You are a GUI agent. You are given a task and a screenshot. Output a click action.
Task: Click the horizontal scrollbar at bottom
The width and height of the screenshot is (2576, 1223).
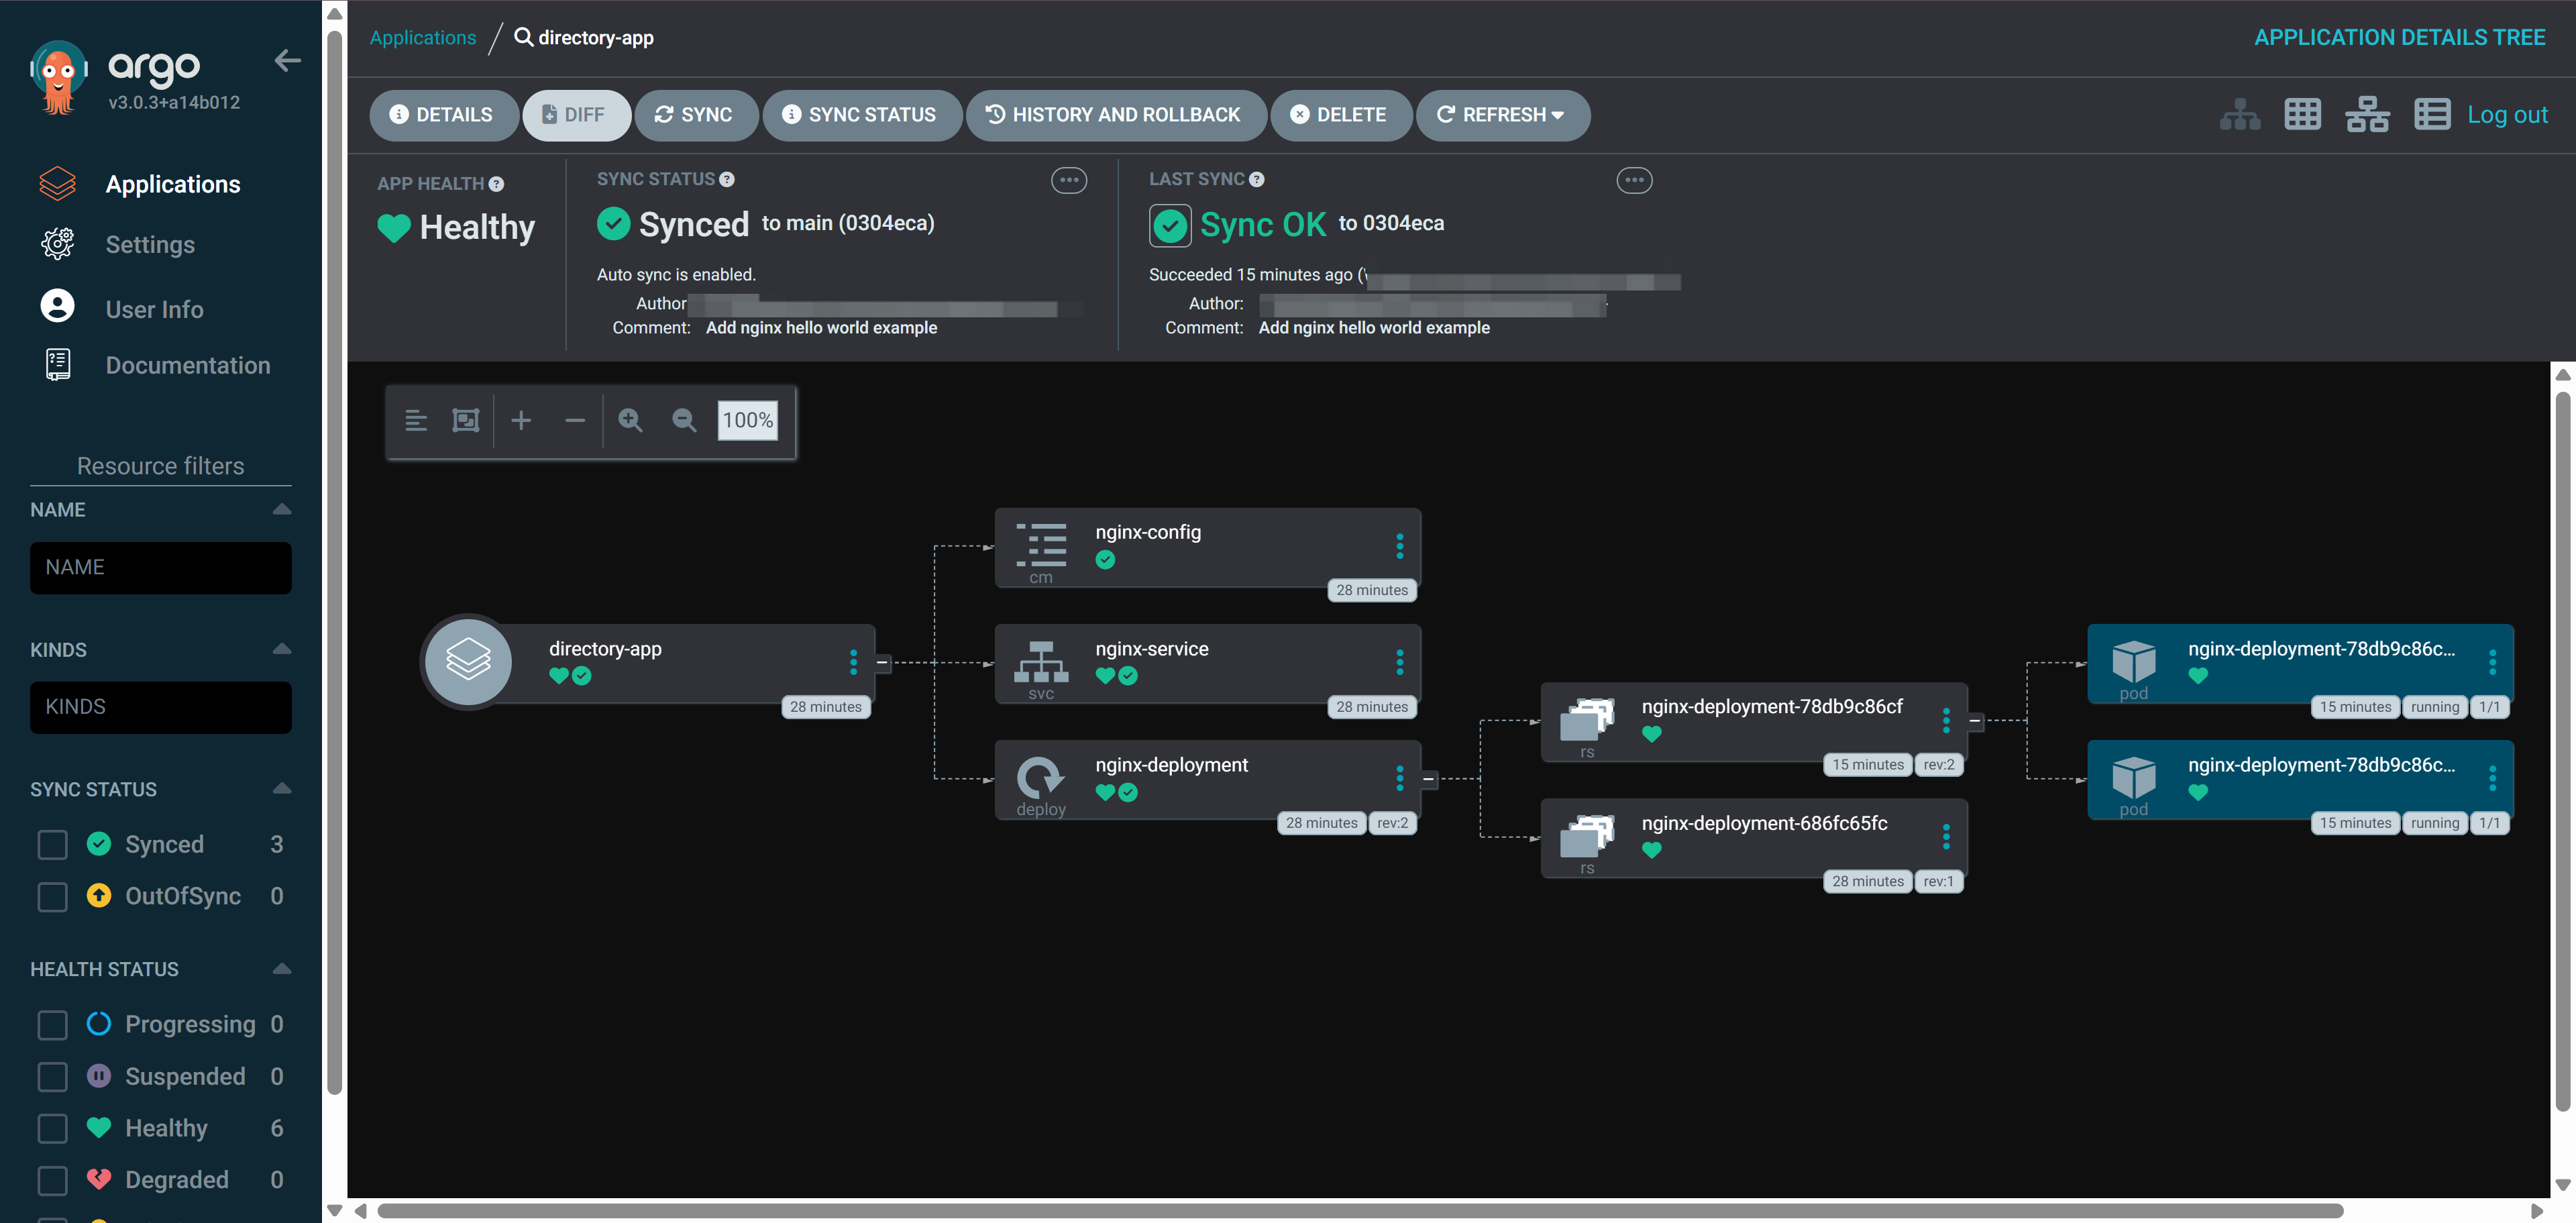1360,1211
